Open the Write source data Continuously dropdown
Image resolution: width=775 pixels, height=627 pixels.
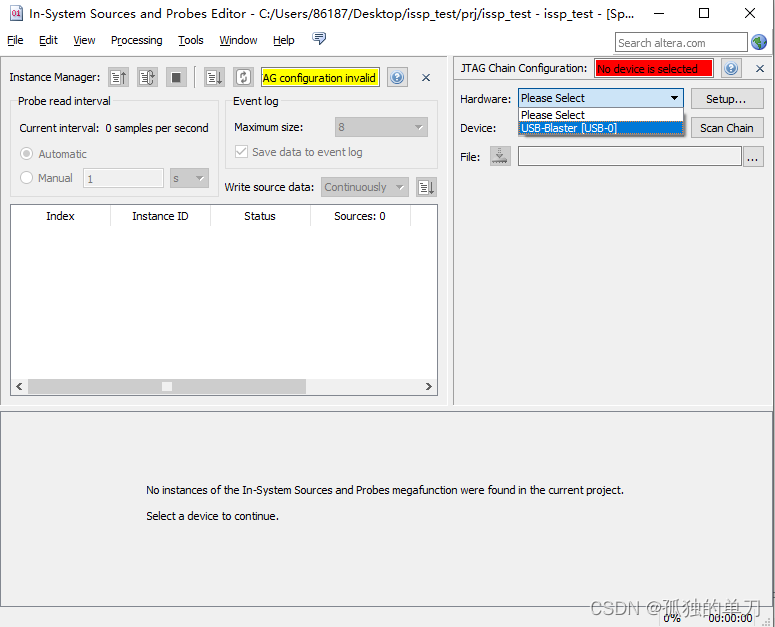[x=365, y=187]
